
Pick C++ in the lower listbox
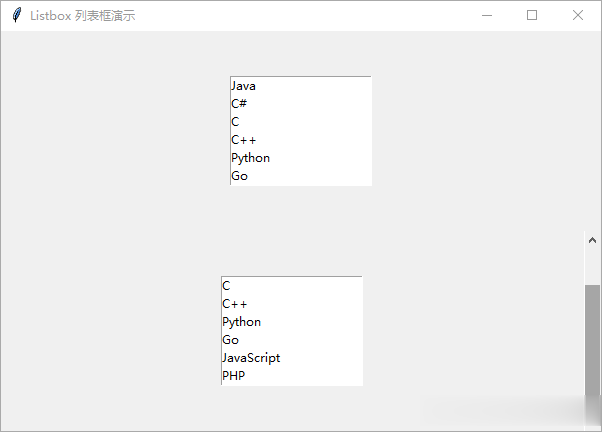tap(292, 304)
